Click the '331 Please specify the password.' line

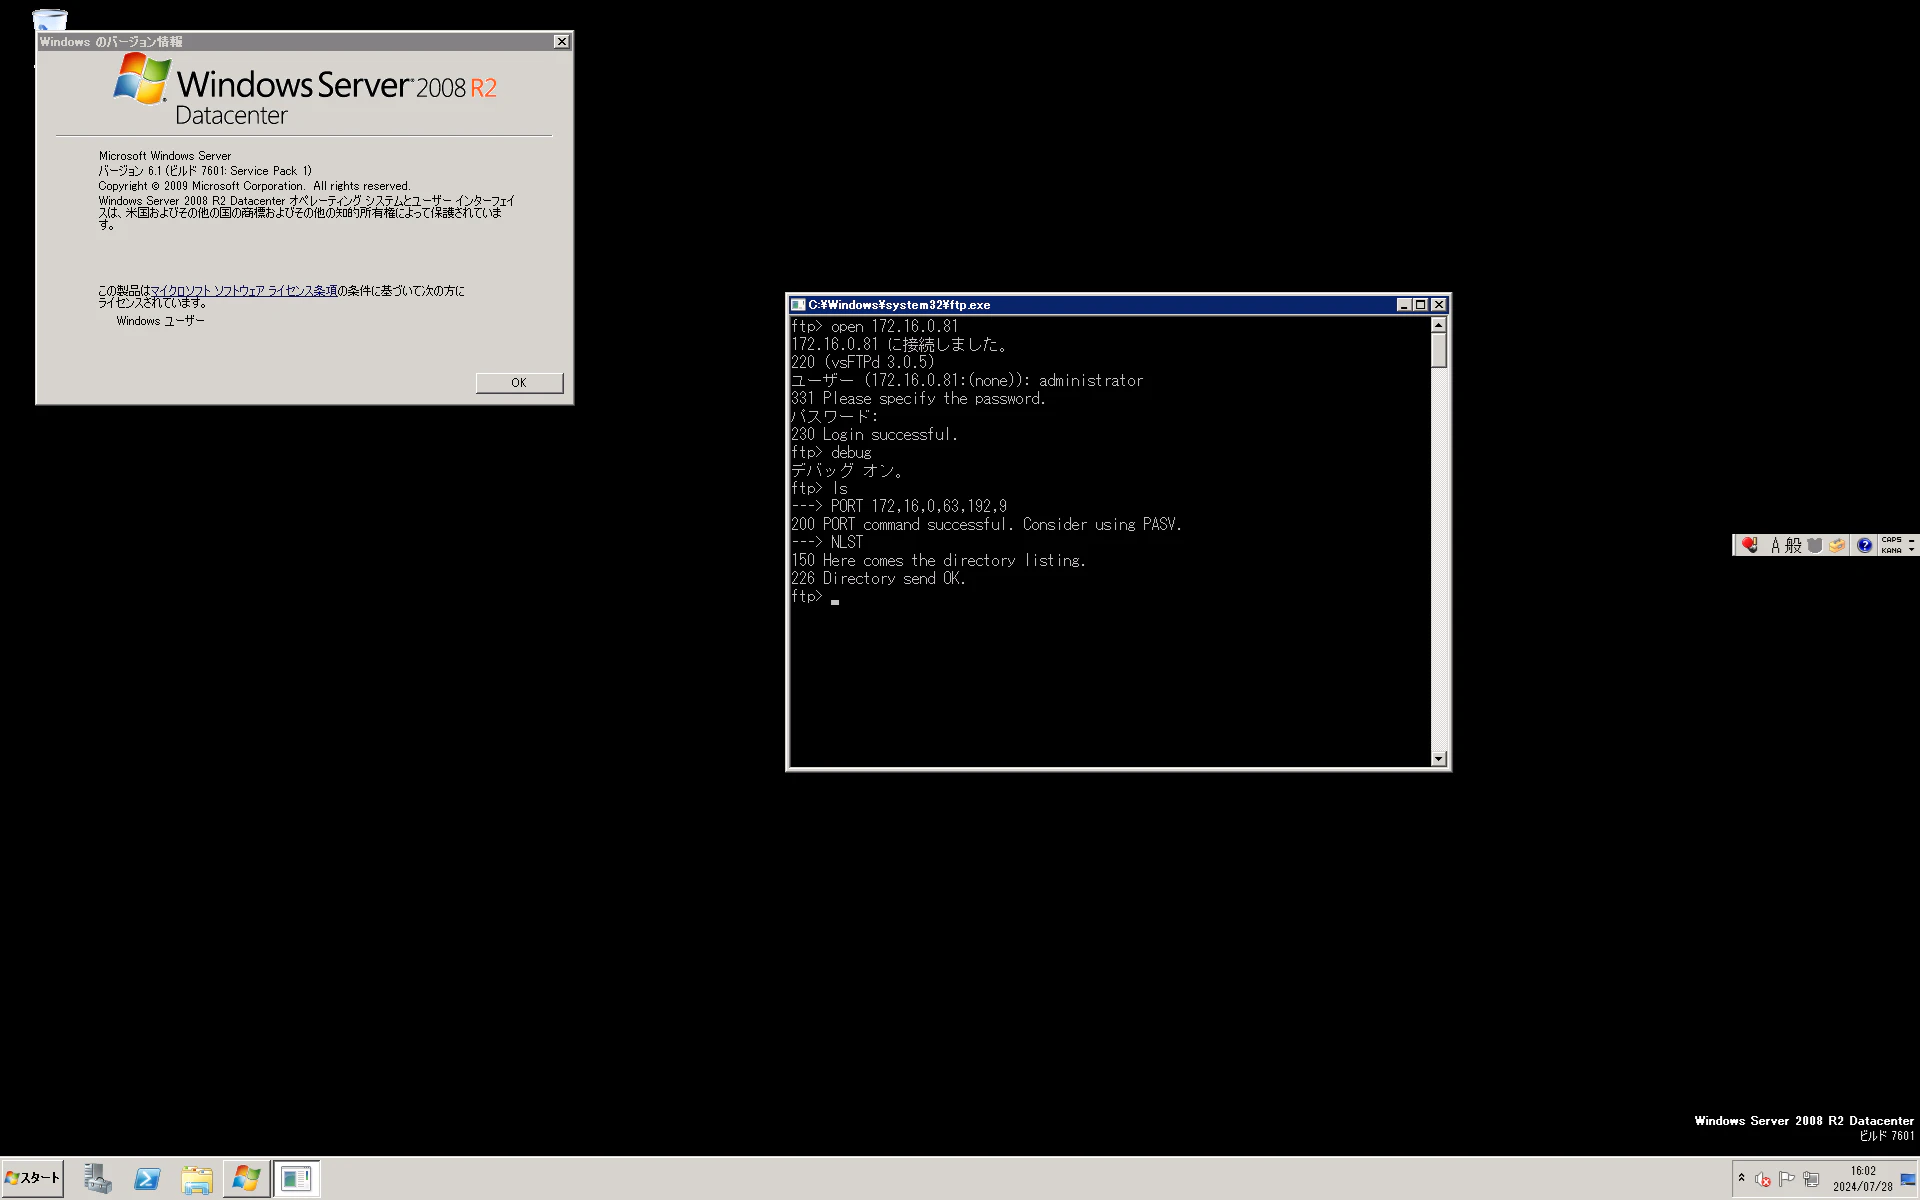pos(918,399)
